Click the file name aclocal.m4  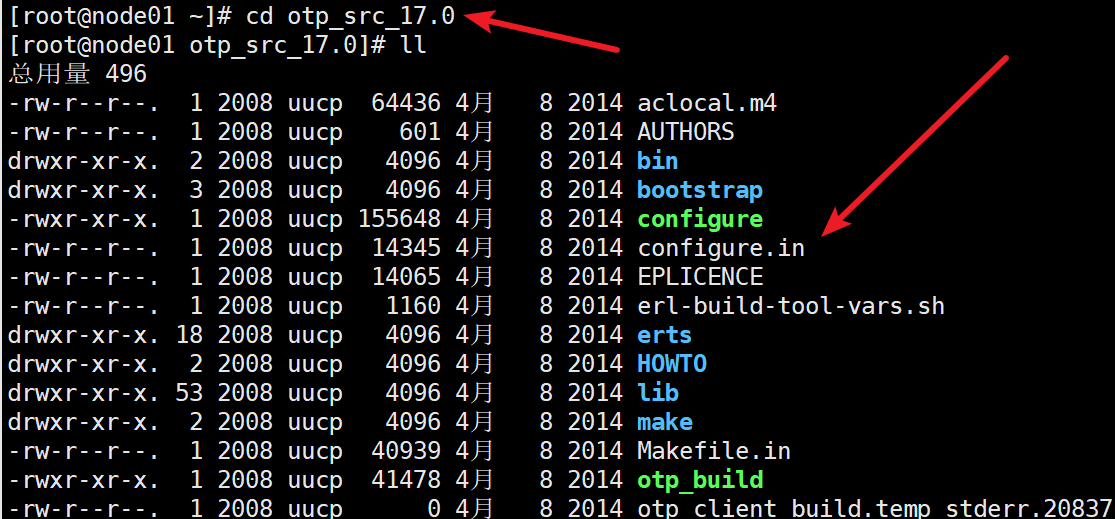pos(707,103)
